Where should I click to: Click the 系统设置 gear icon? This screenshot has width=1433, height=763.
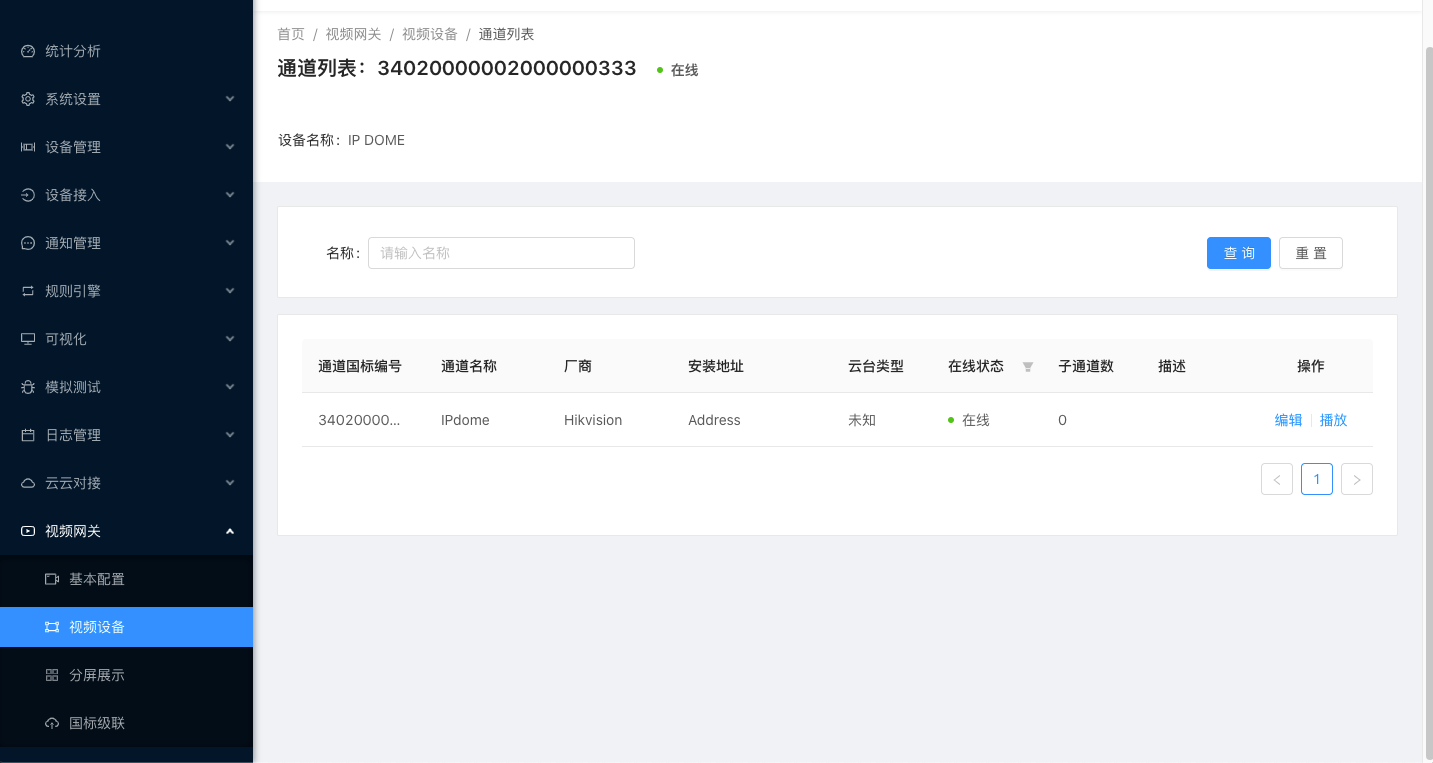[28, 99]
